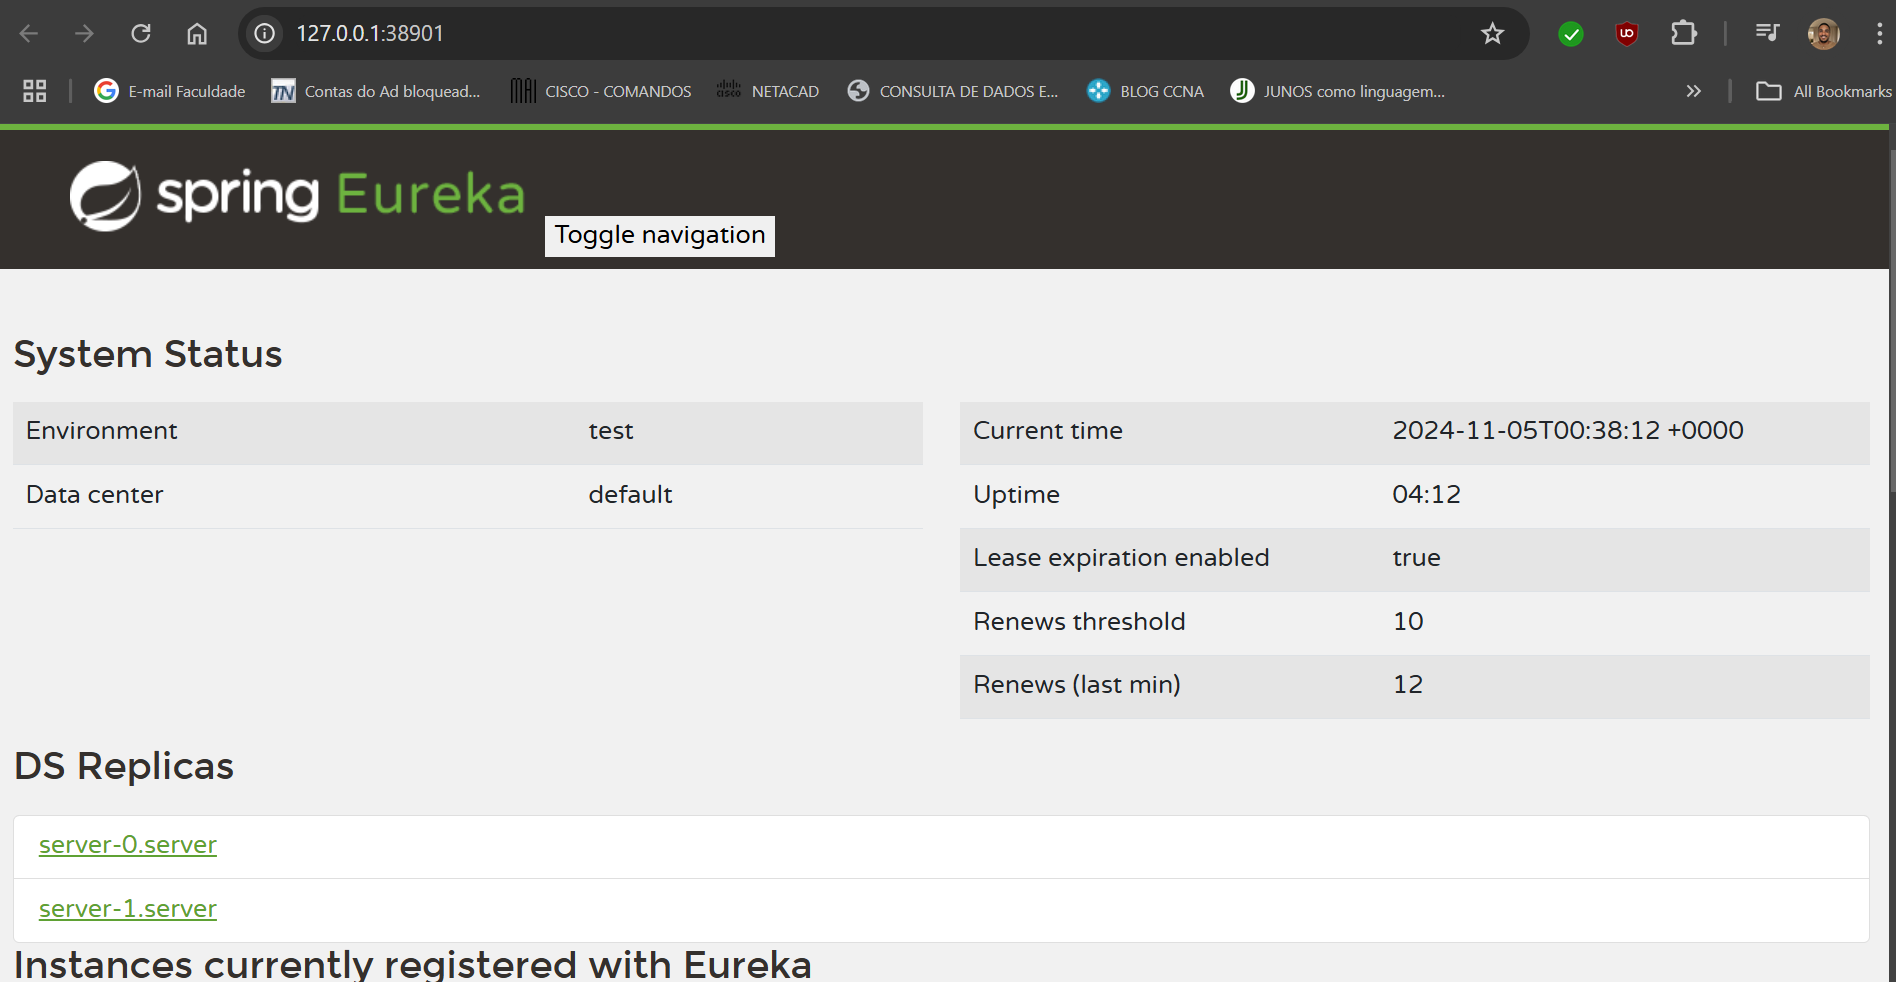The image size is (1896, 982).
Task: Click the Data center label cell
Action: pyautogui.click(x=95, y=495)
